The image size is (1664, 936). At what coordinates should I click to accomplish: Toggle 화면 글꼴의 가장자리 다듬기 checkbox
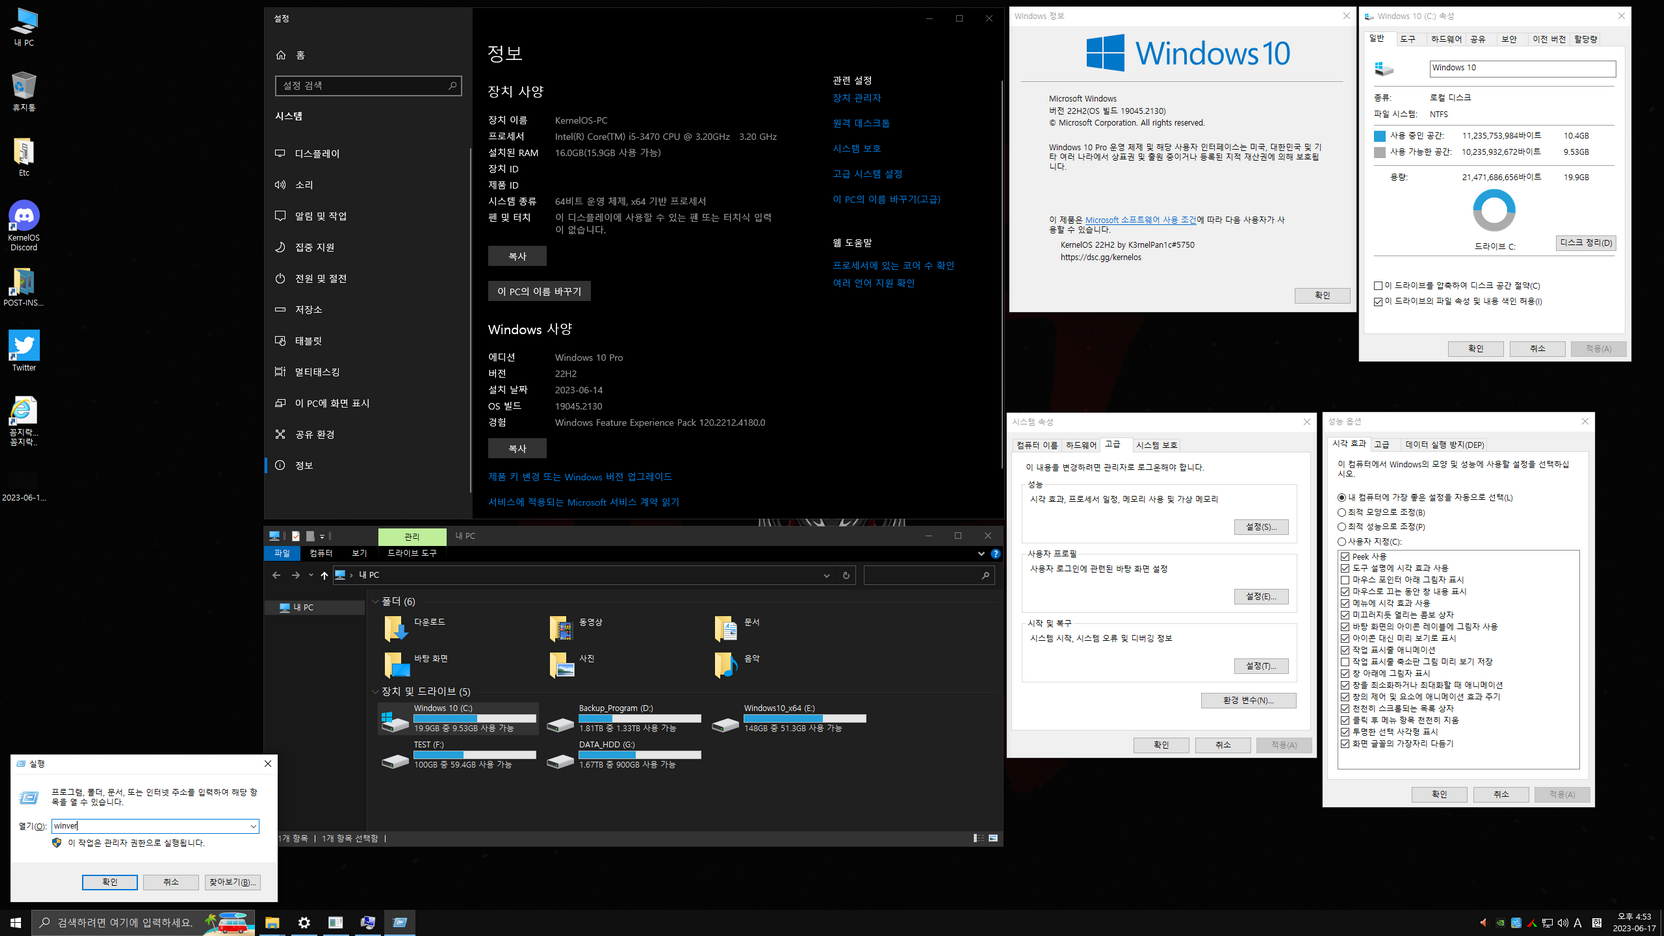(1345, 744)
